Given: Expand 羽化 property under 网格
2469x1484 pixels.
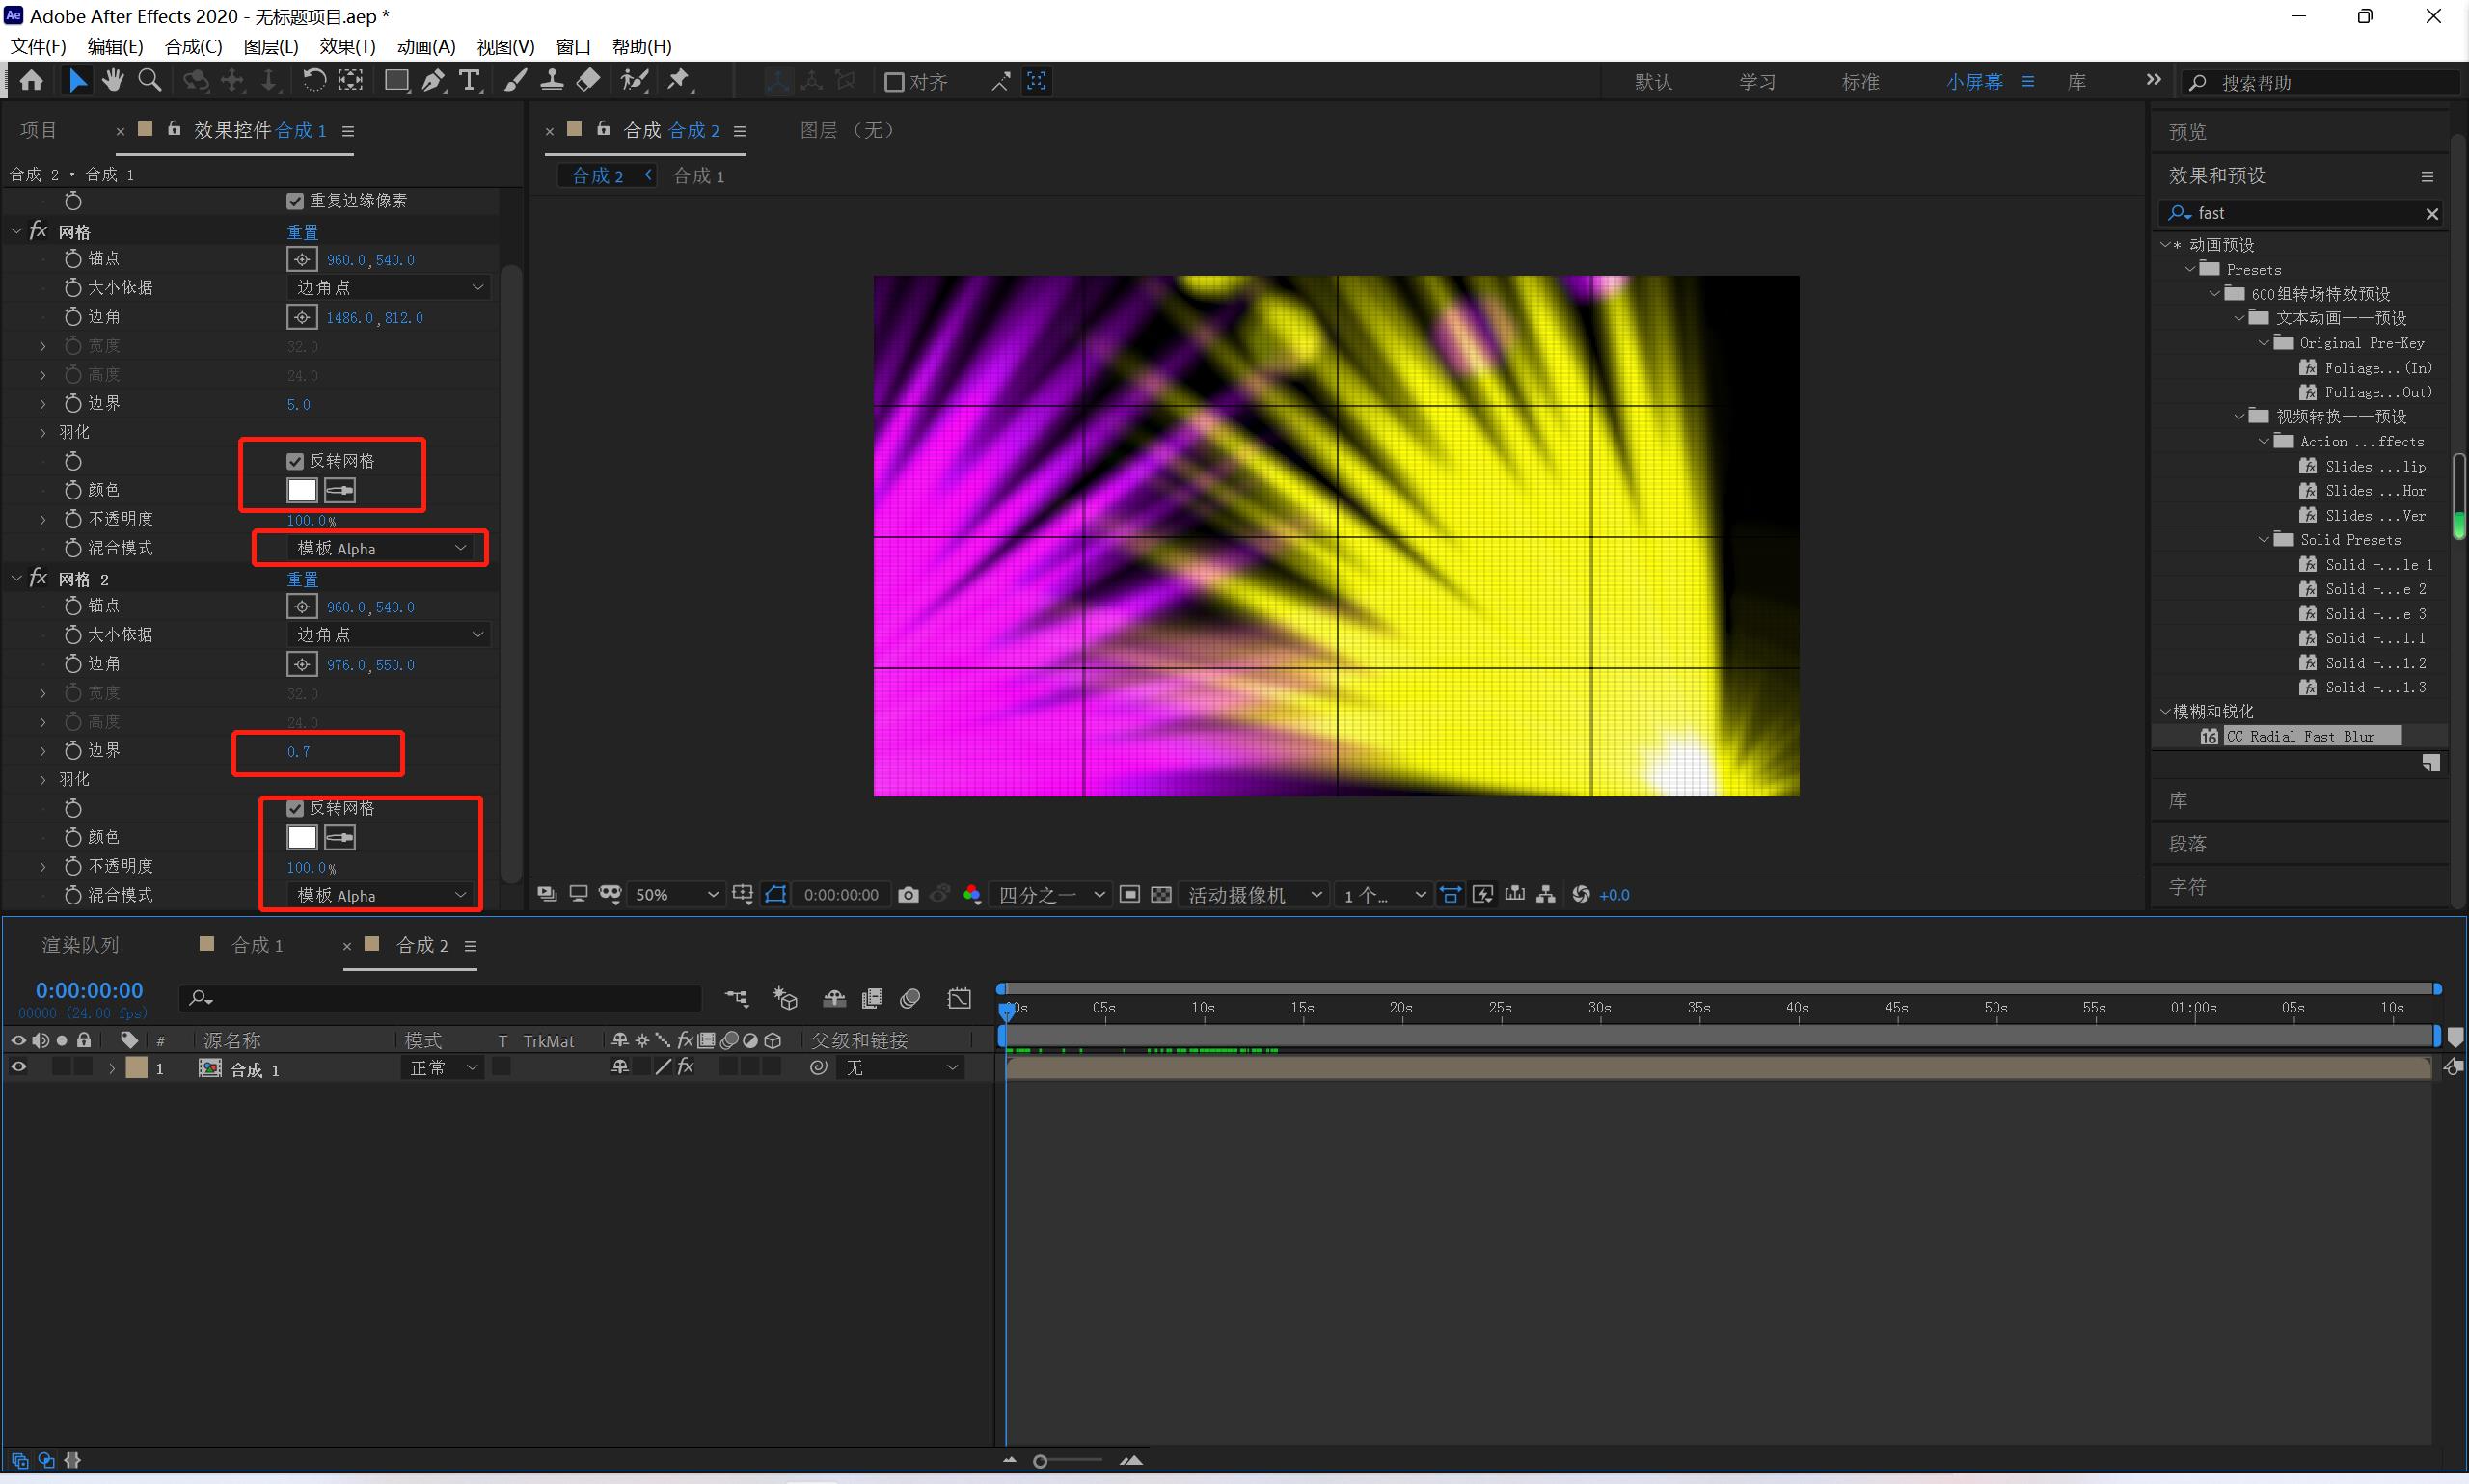Looking at the screenshot, I should [x=42, y=433].
